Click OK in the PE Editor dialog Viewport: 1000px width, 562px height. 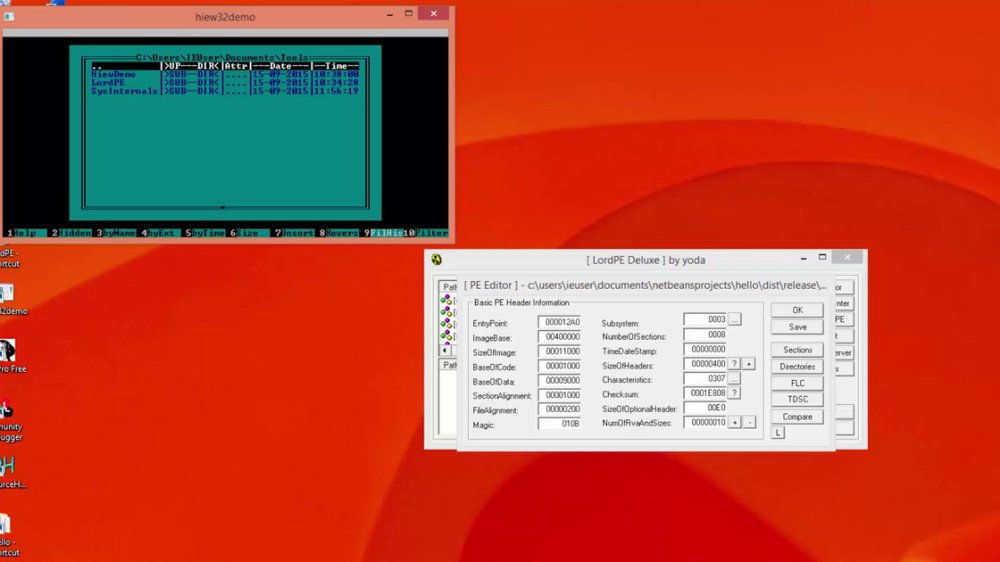(797, 310)
